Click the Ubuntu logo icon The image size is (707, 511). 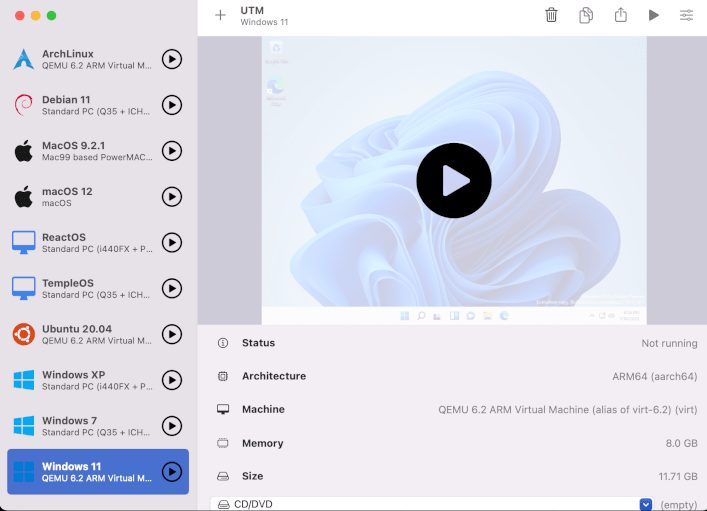[23, 334]
